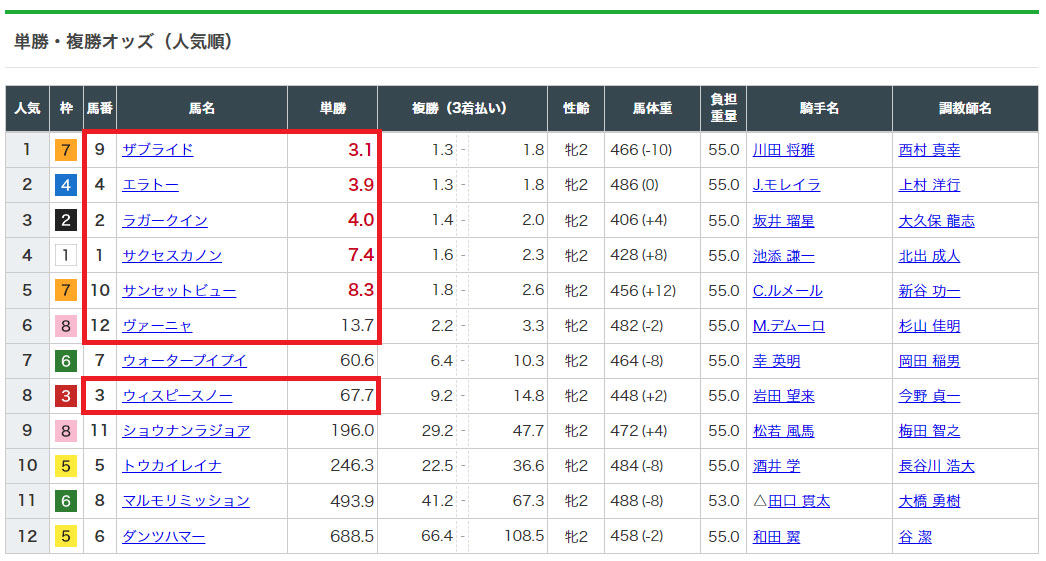
Task: Click the 単勝 column header
Action: pyautogui.click(x=332, y=108)
